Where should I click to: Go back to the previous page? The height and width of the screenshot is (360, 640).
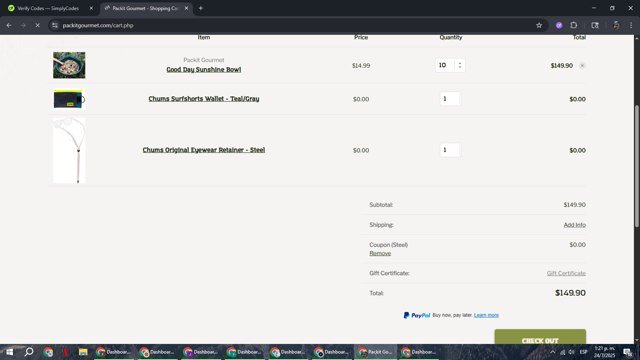(x=9, y=25)
